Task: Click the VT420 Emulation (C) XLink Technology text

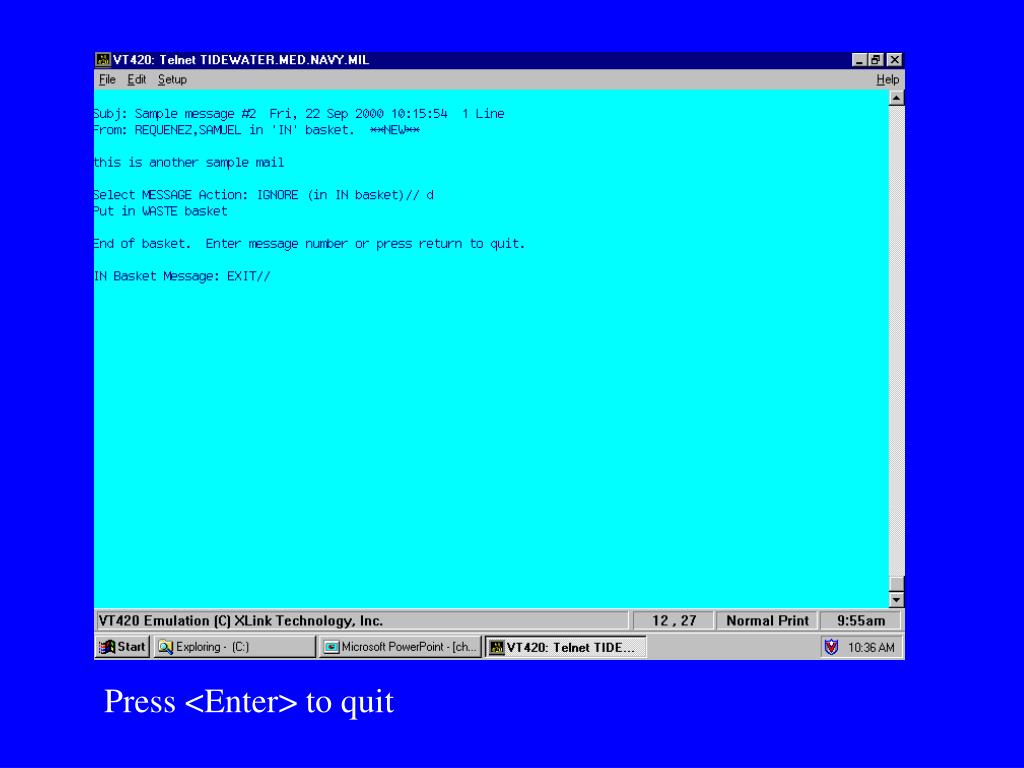Action: click(x=240, y=621)
